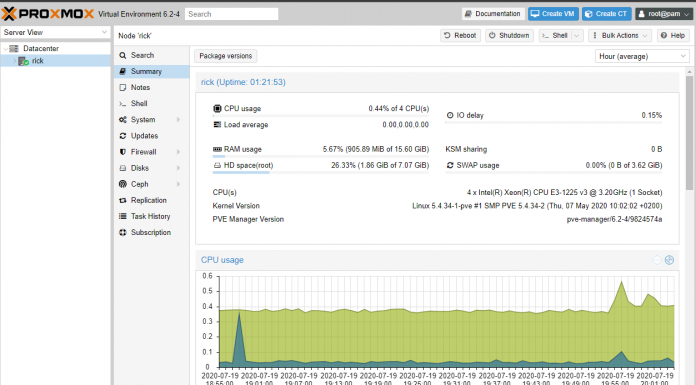
Task: Click the SWAP usage refresh icon
Action: tap(450, 165)
